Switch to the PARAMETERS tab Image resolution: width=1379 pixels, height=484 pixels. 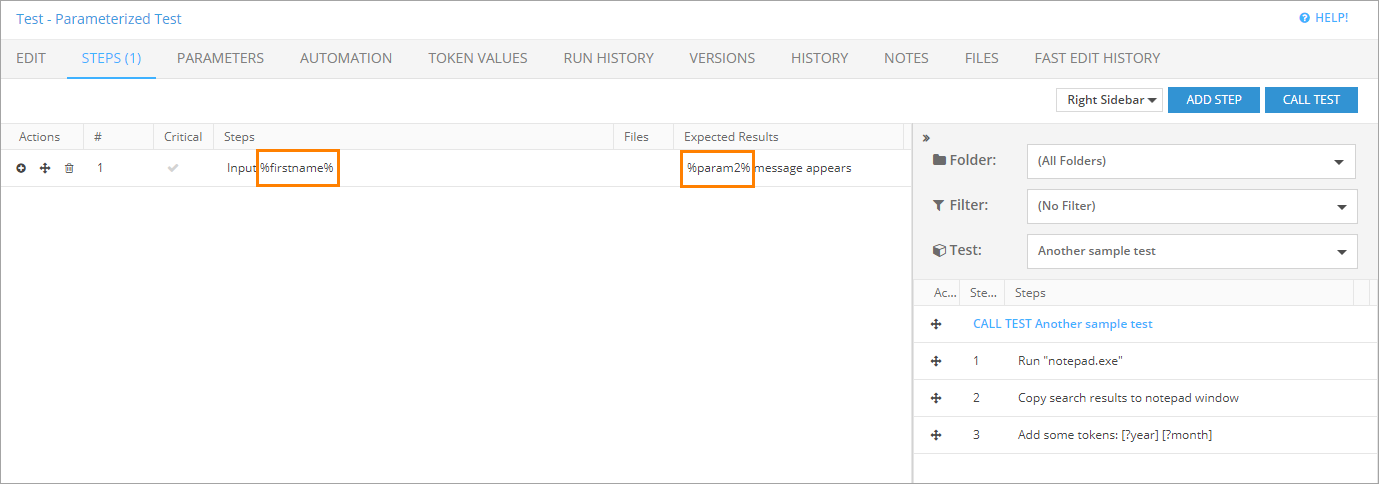tap(220, 58)
